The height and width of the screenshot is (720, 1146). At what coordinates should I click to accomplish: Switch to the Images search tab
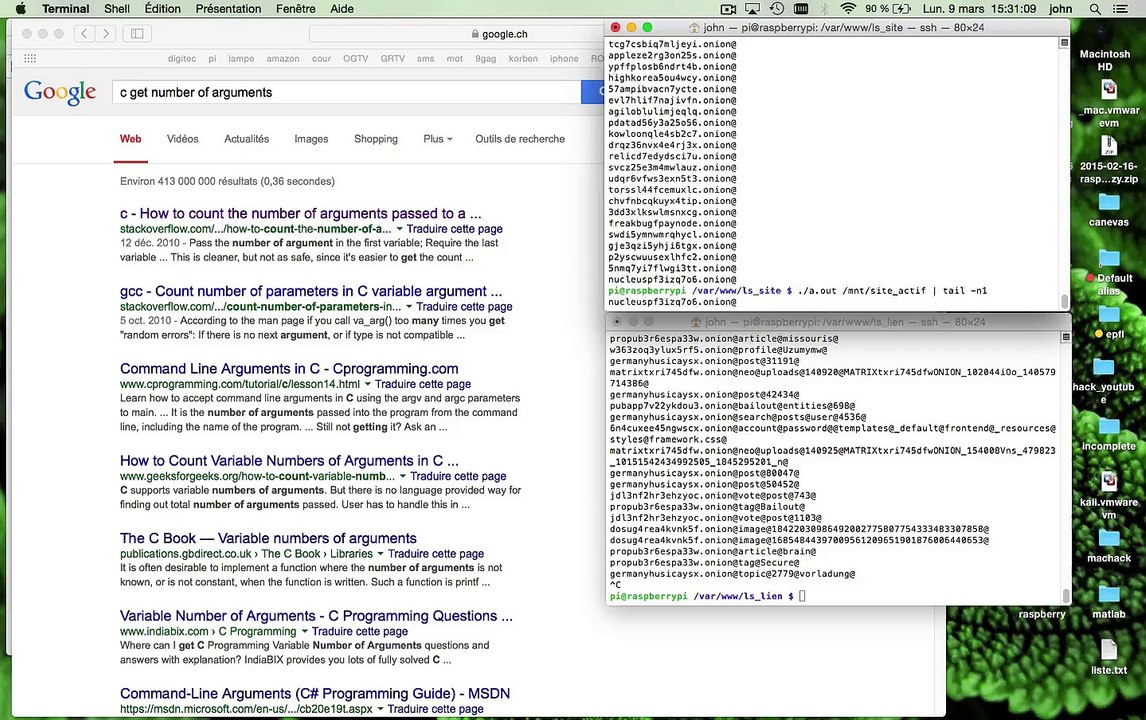(x=311, y=139)
